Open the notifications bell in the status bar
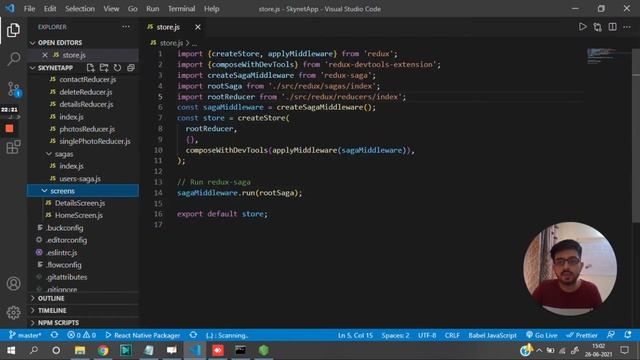This screenshot has width=640, height=360. 628,335
